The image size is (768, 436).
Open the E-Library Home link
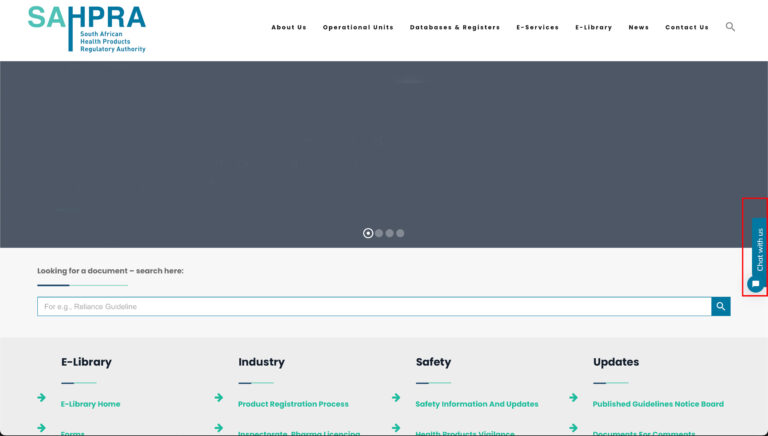click(91, 404)
